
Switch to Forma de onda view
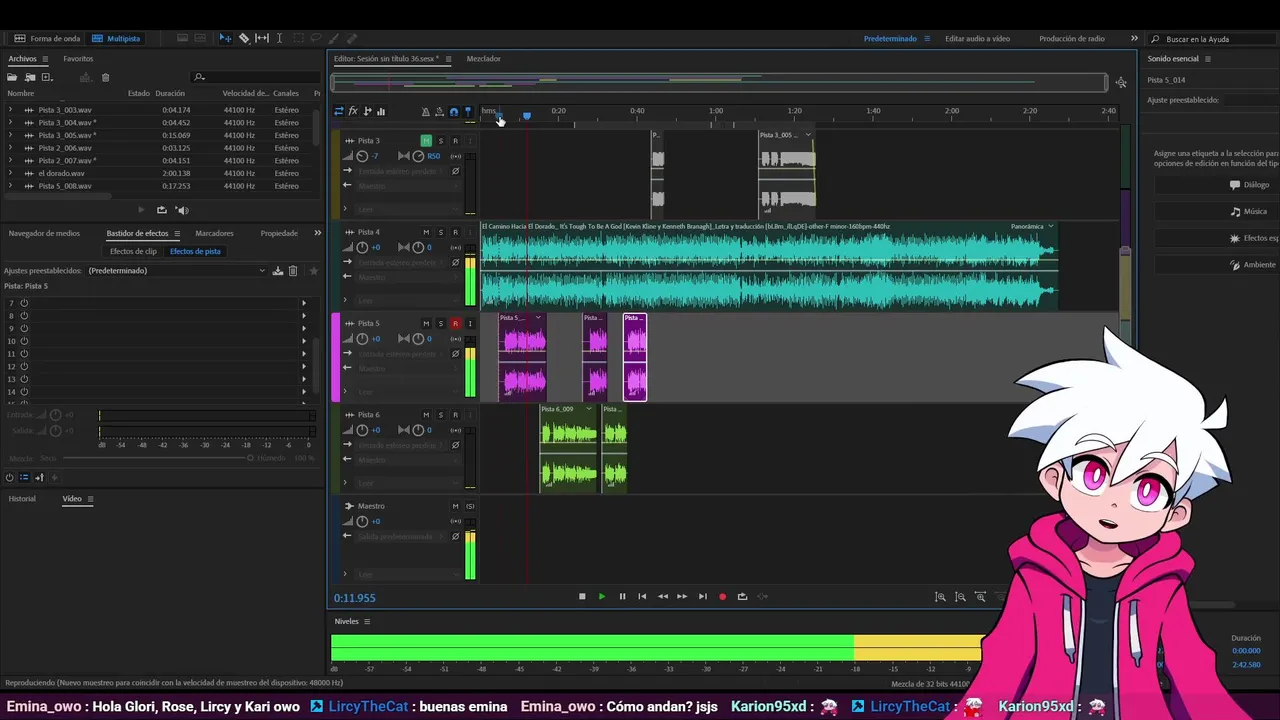point(47,38)
